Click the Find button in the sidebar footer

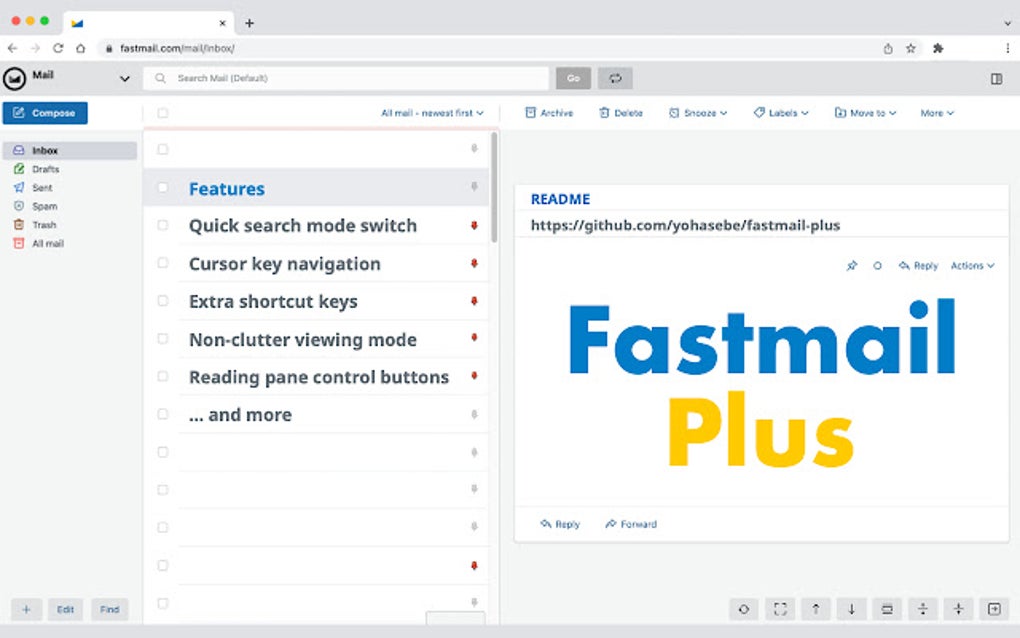[109, 609]
